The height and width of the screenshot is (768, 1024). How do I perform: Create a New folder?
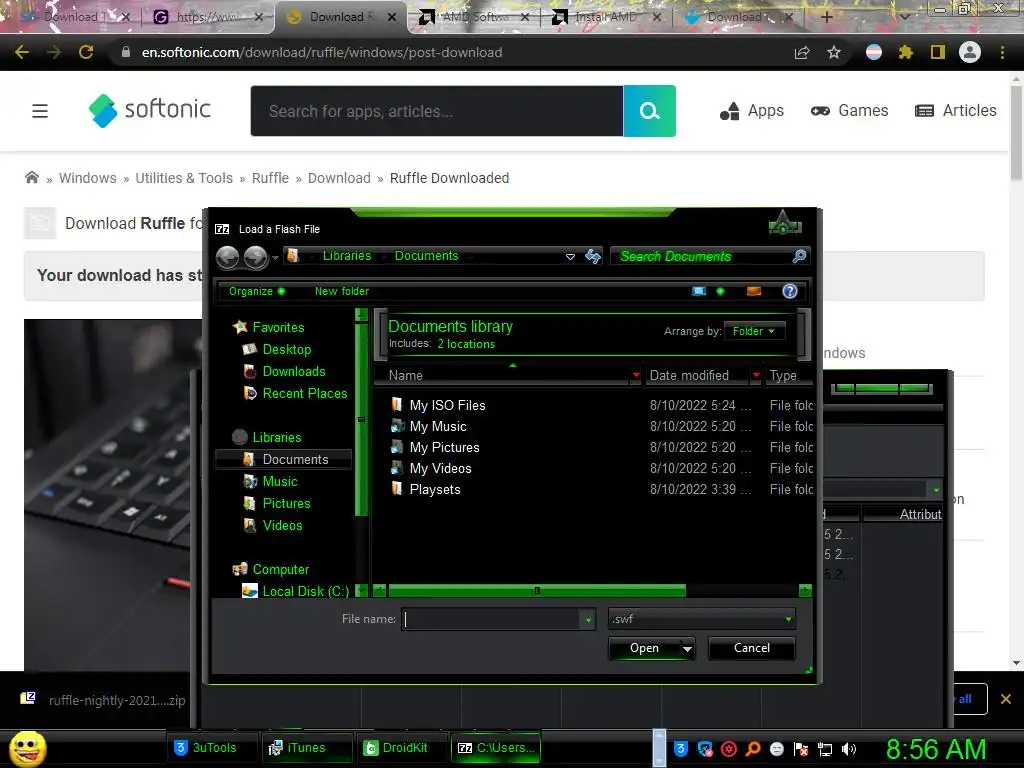342,291
